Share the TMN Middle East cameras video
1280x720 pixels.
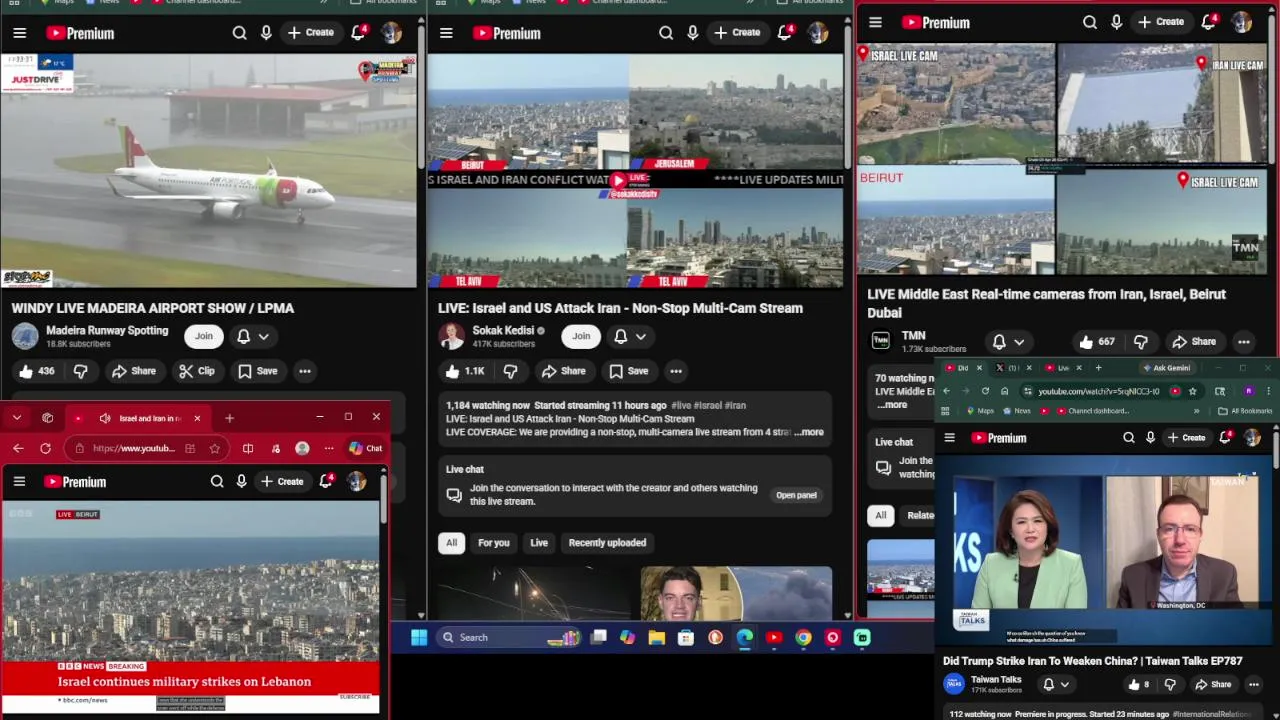[x=1194, y=342]
